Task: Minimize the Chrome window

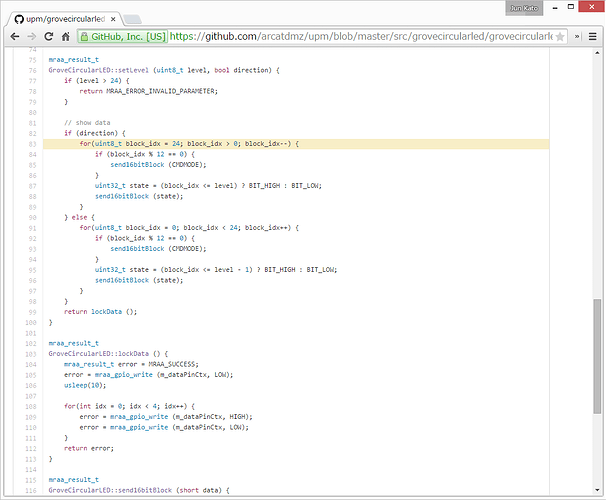Action: (555, 7)
